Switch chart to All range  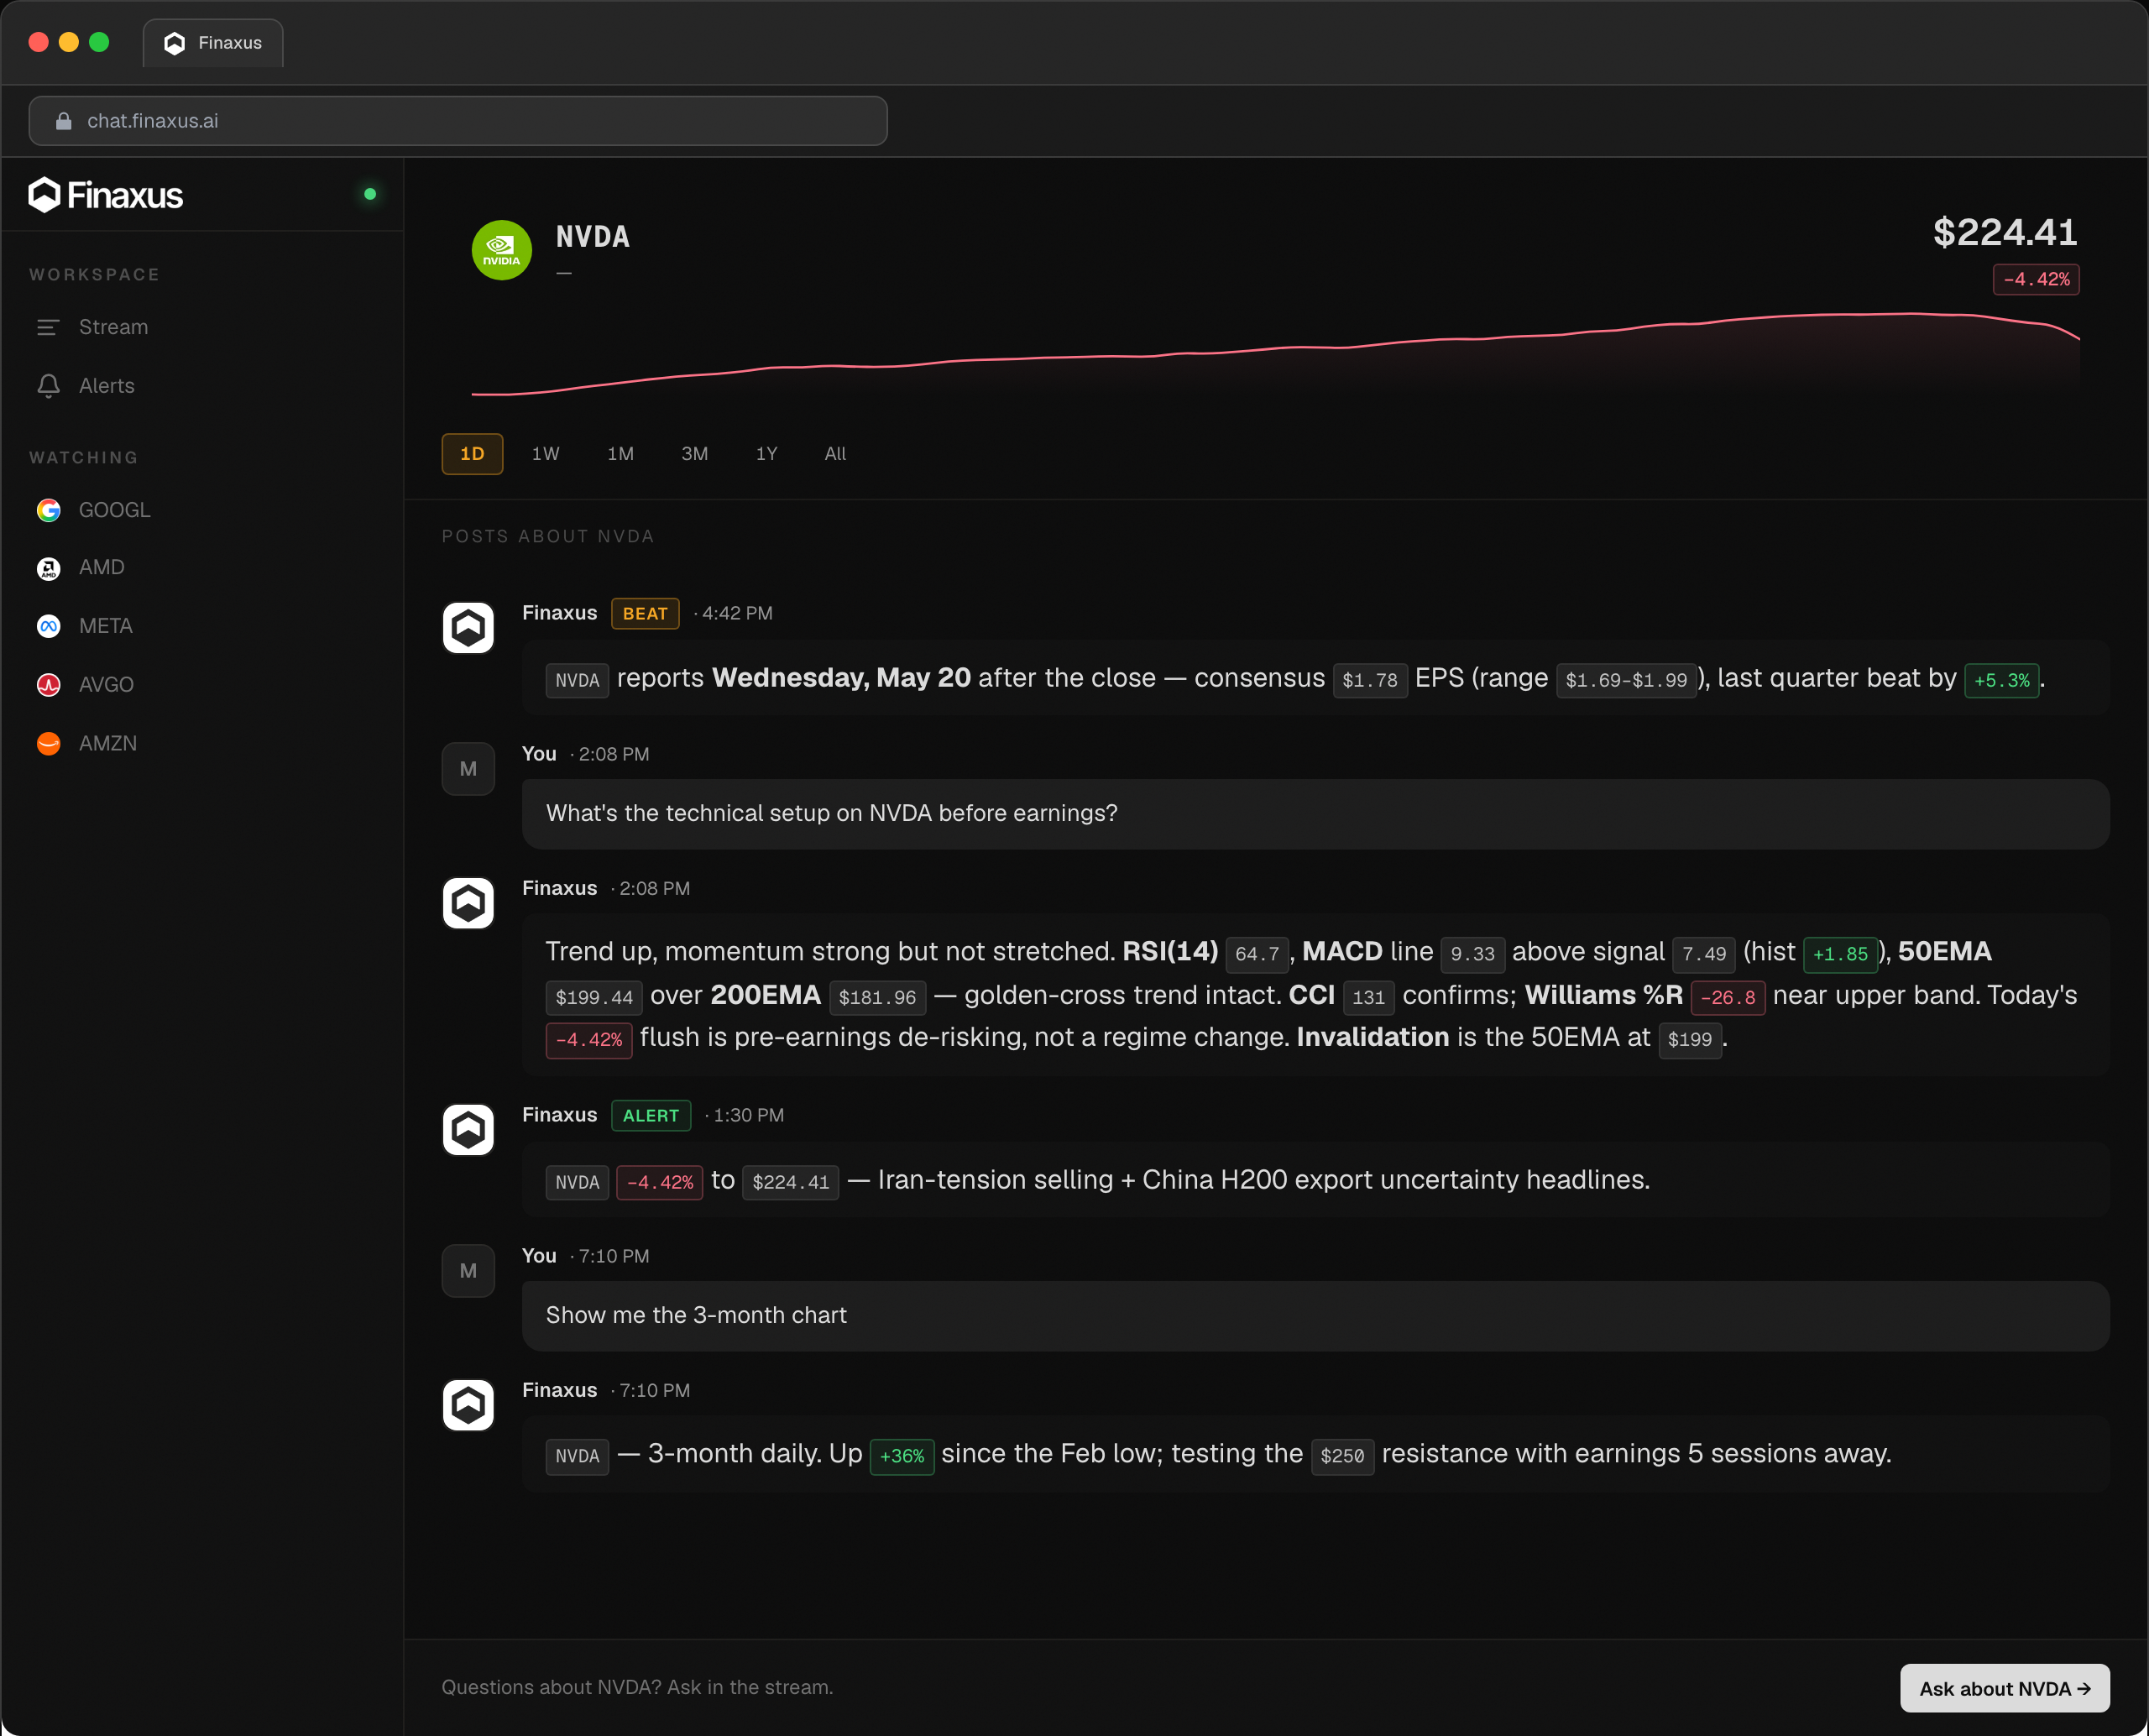(x=835, y=454)
